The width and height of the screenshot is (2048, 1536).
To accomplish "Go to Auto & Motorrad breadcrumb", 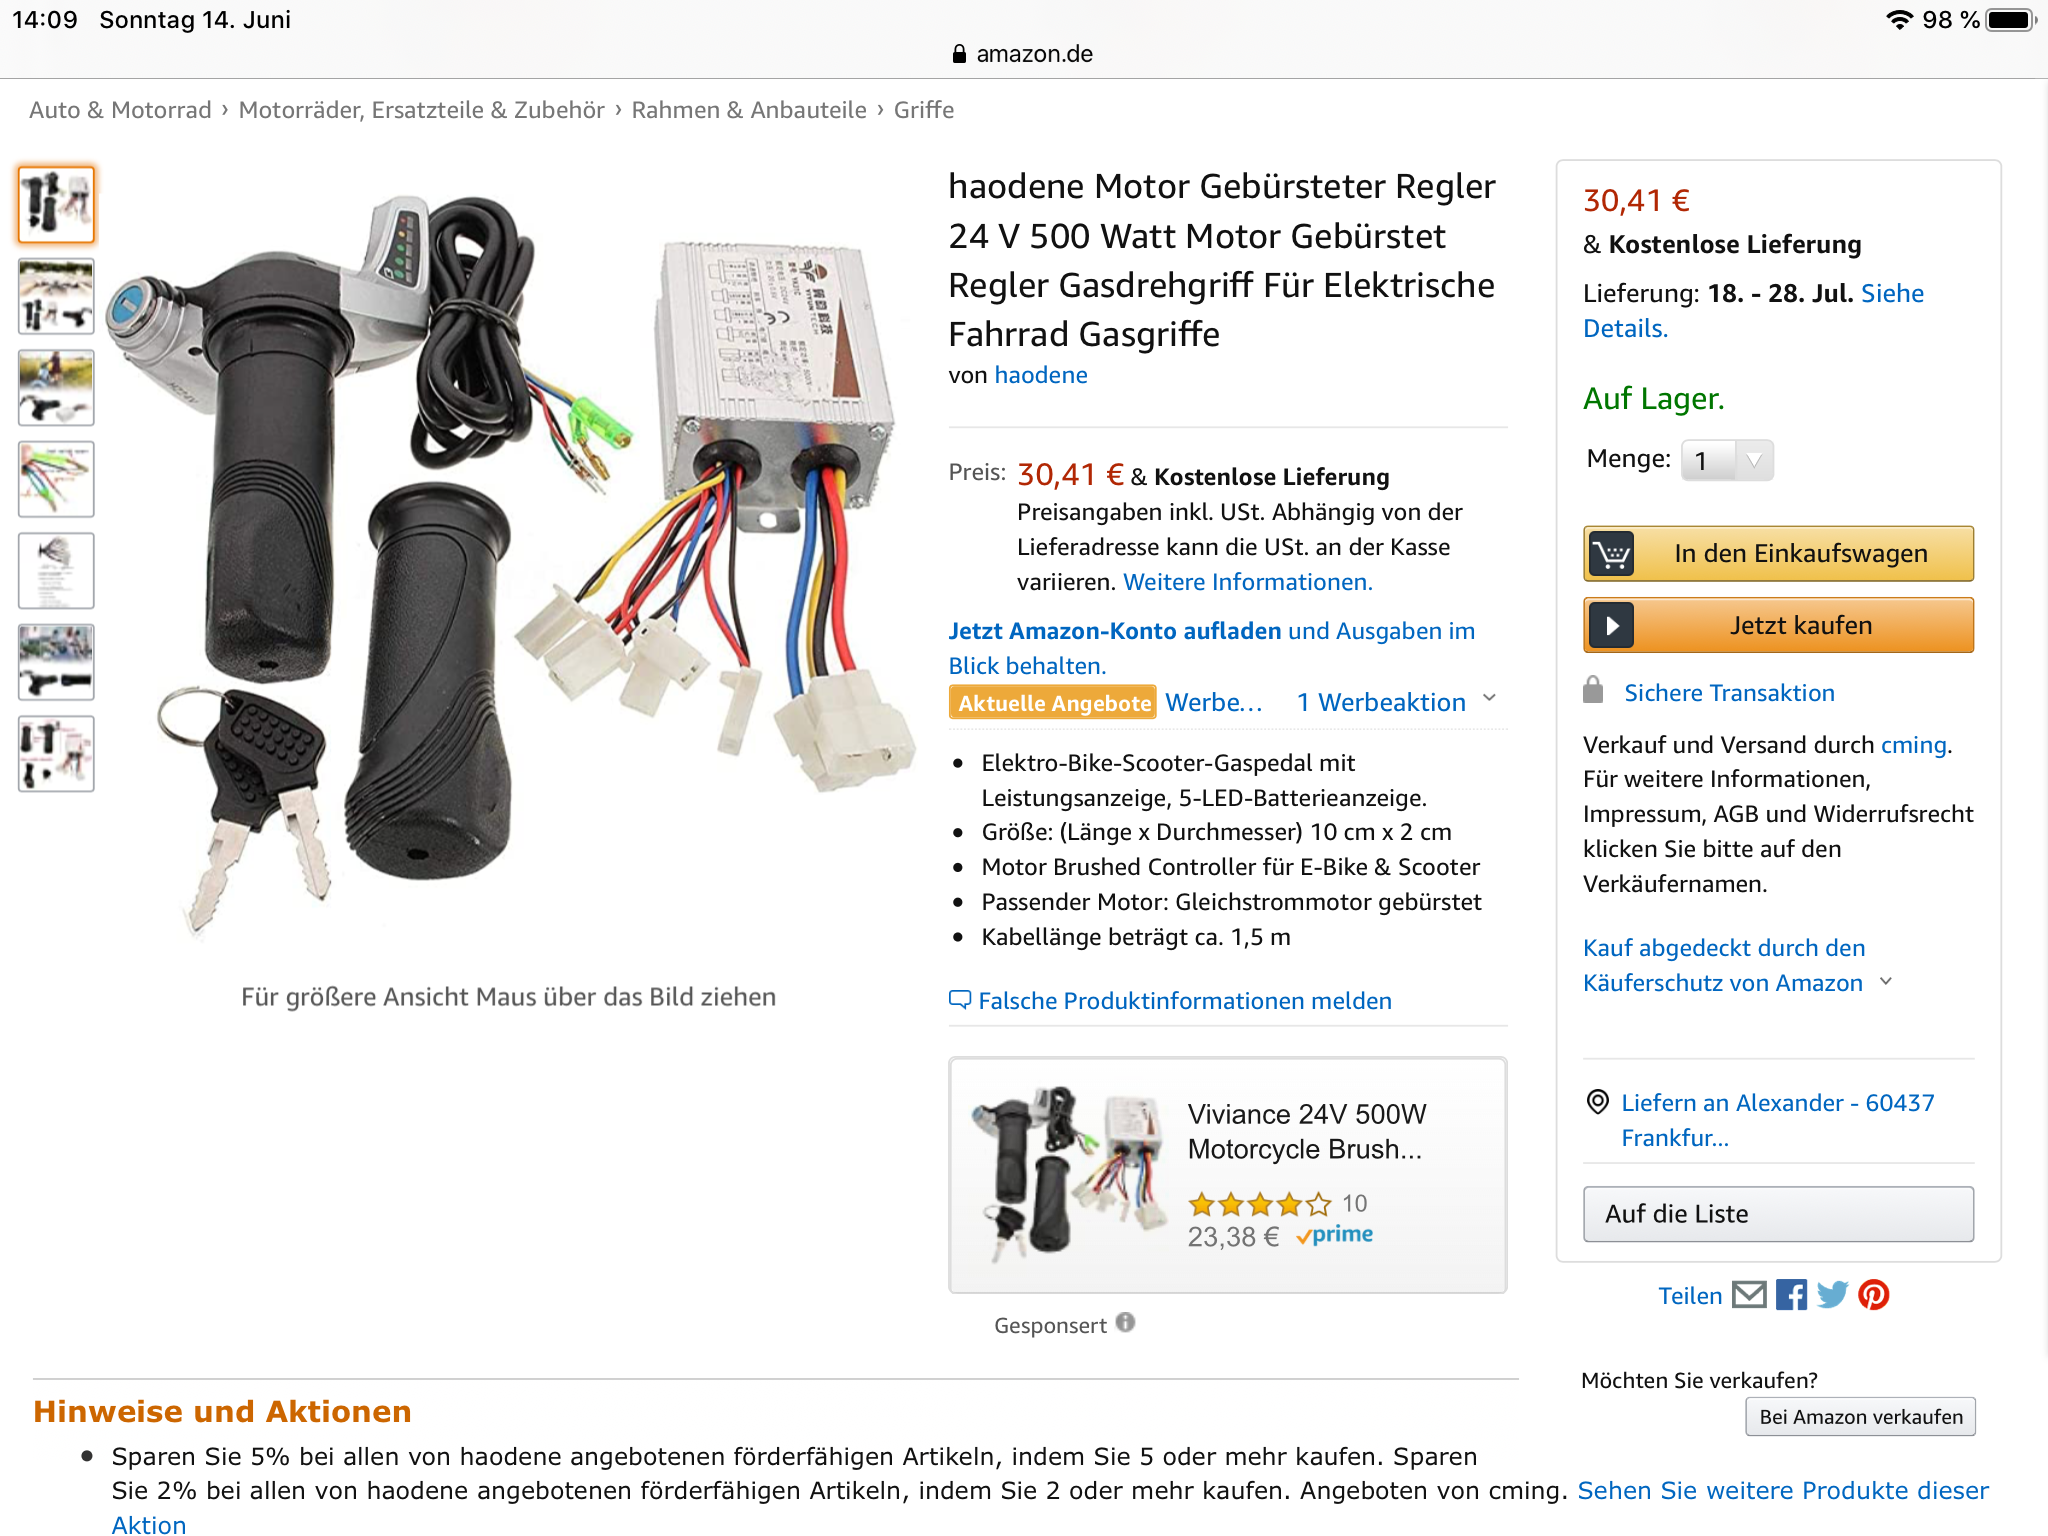I will tap(120, 110).
